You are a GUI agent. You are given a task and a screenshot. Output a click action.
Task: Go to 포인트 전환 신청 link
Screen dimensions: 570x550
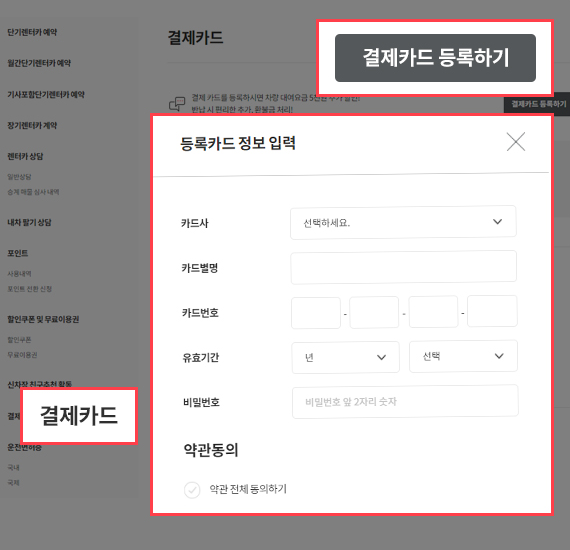click(30, 289)
